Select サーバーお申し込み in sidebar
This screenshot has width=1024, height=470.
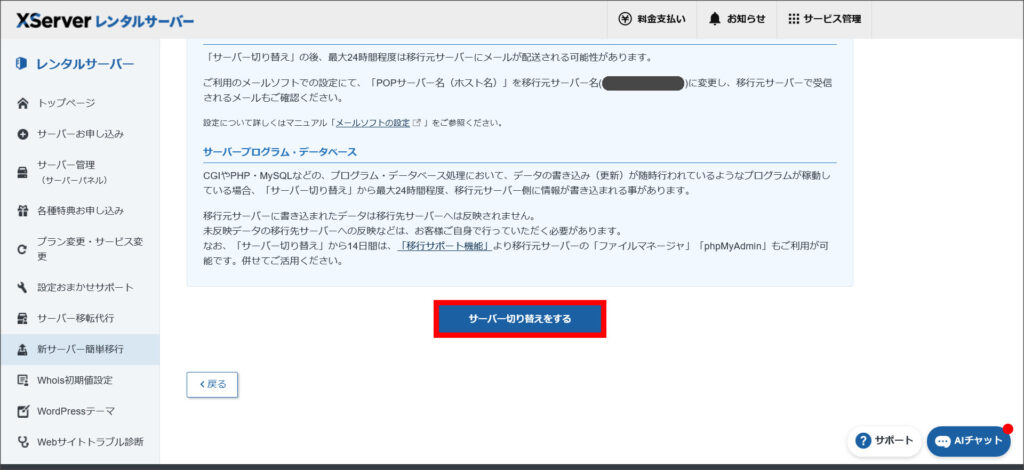click(80, 134)
